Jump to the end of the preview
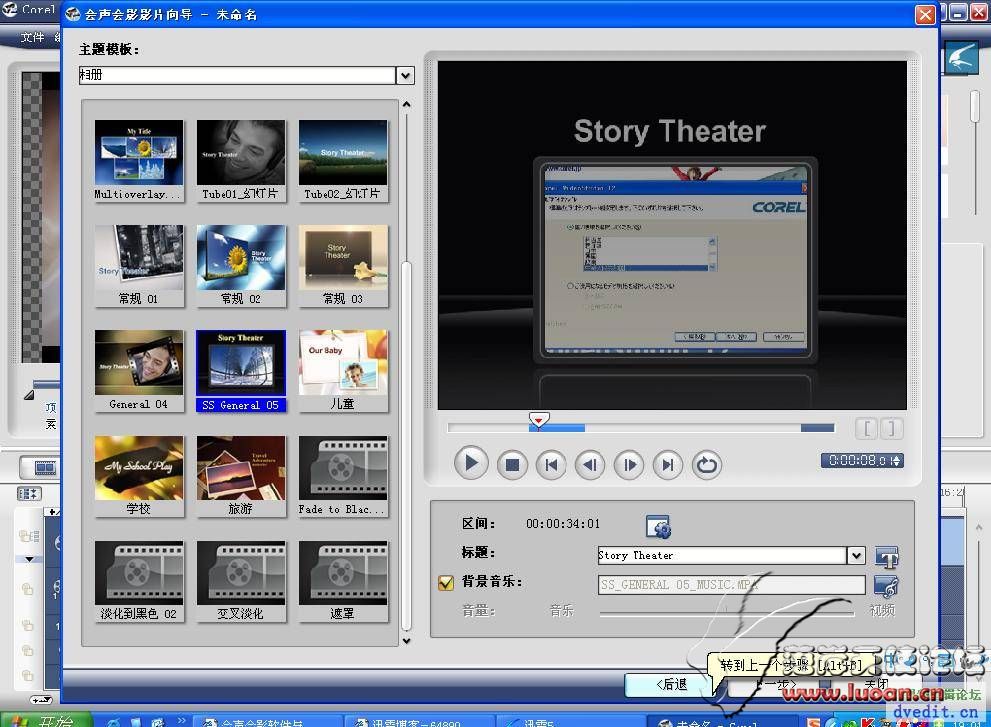This screenshot has height=727, width=991. pyautogui.click(x=668, y=465)
